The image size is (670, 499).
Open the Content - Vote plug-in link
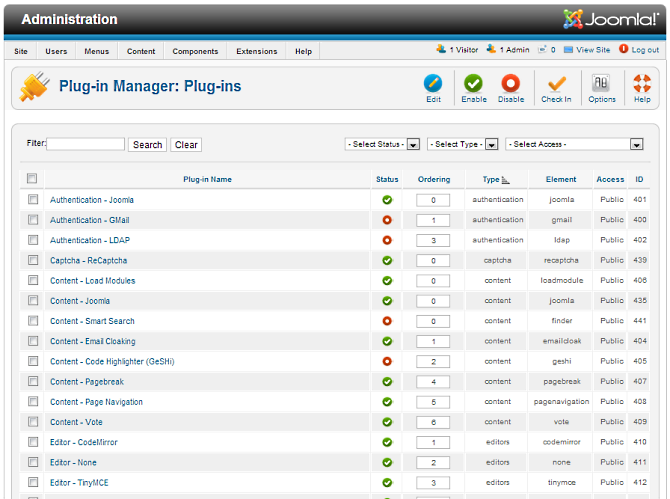tap(76, 422)
